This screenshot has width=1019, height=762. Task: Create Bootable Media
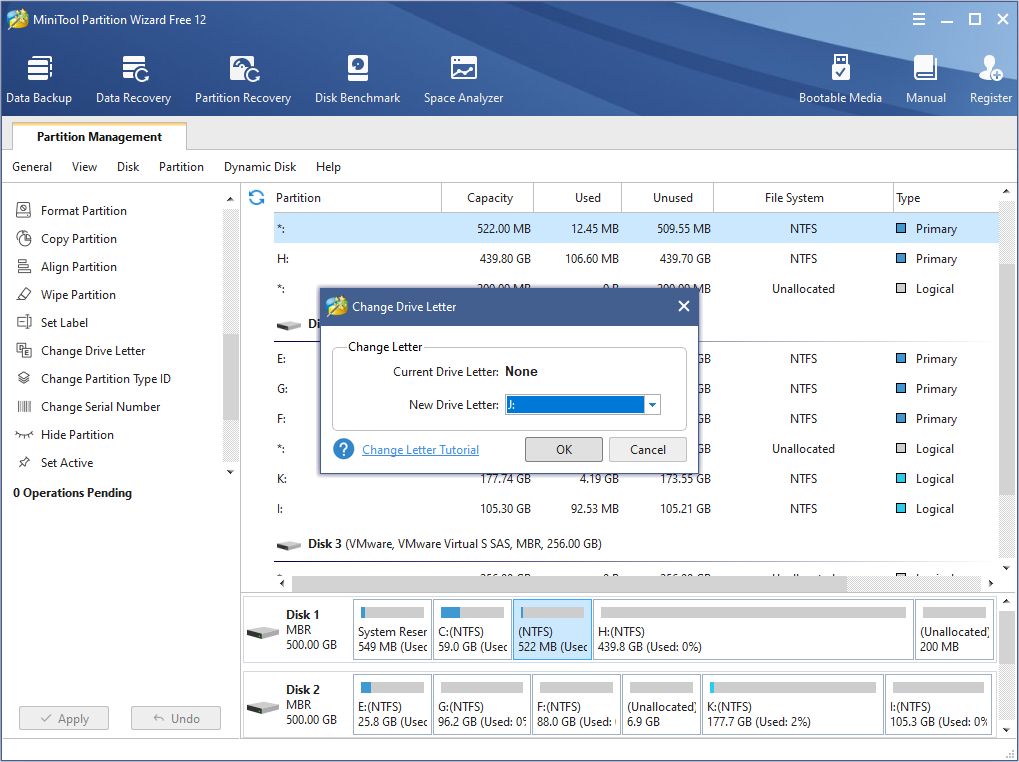840,80
